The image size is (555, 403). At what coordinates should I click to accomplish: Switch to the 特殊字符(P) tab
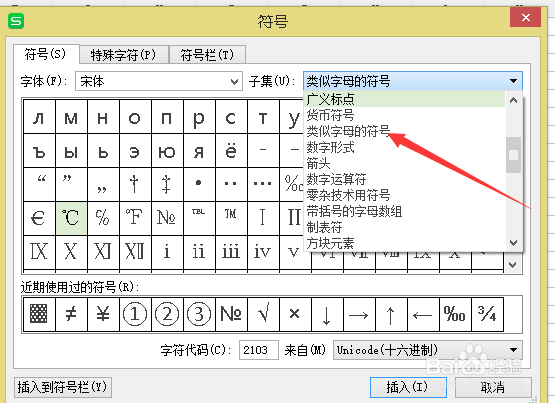click(123, 55)
